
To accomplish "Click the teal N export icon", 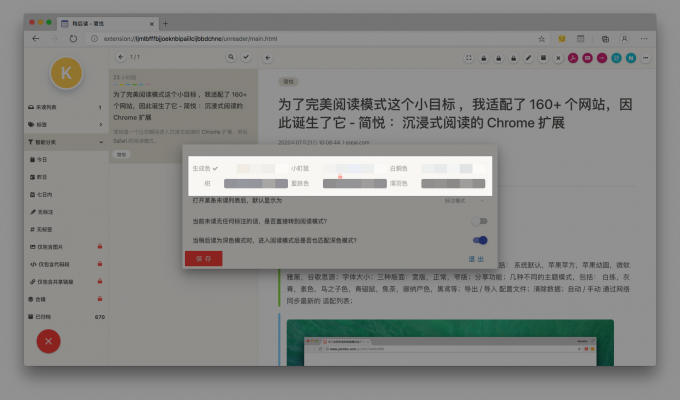I will click(x=631, y=58).
